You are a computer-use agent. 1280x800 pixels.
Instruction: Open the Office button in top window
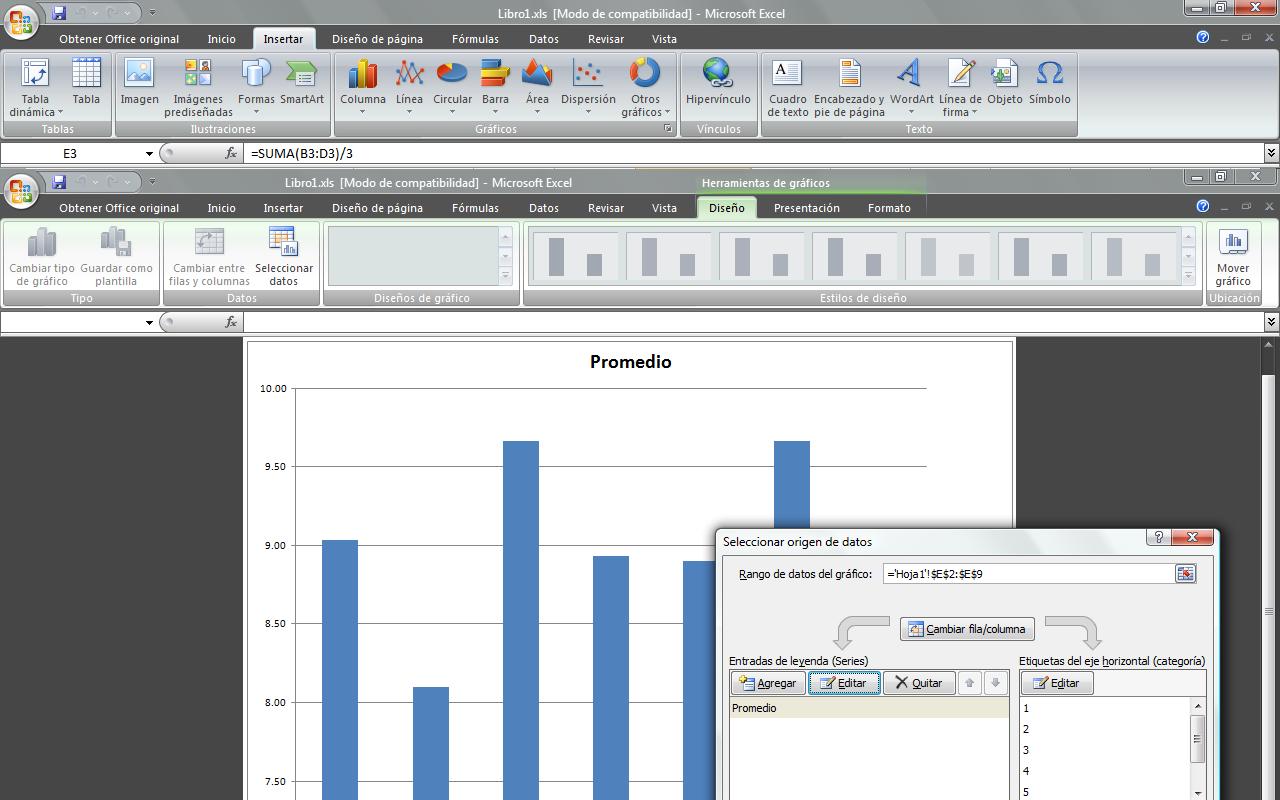click(x=21, y=20)
